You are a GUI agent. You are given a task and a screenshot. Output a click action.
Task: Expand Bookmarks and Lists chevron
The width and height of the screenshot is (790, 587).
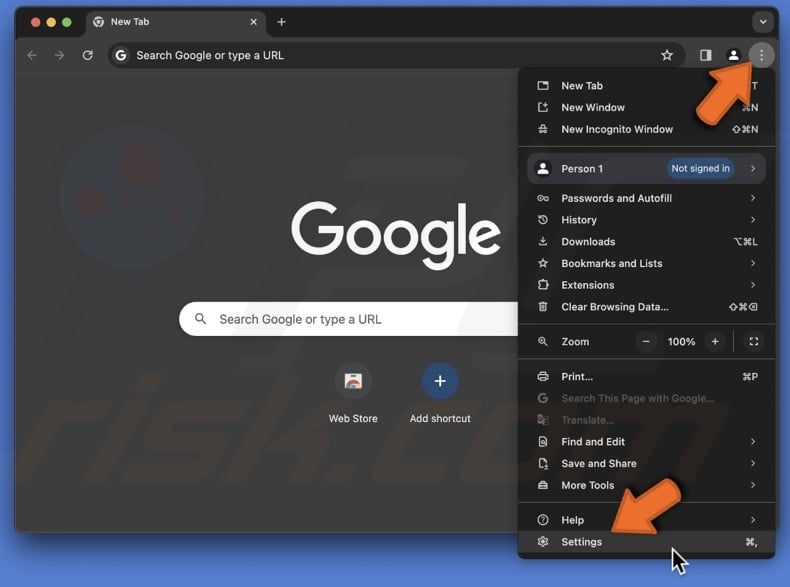click(x=753, y=263)
